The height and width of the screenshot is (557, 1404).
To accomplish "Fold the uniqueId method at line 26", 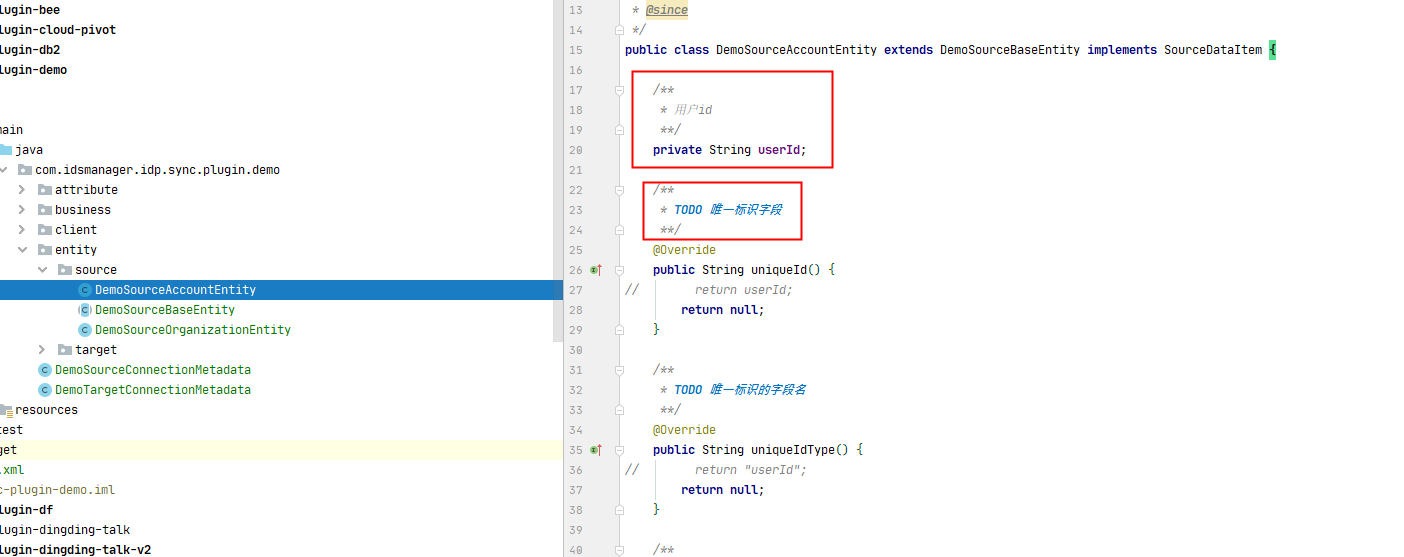I will click(620, 270).
